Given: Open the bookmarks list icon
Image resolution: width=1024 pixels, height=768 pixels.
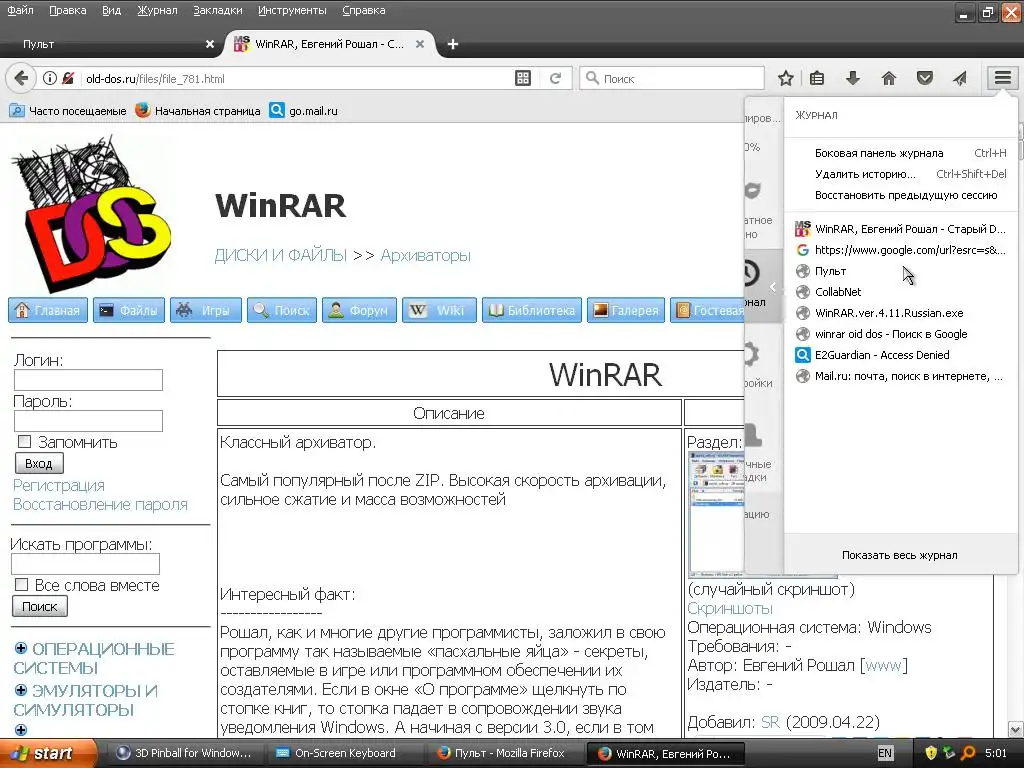Looking at the screenshot, I should [817, 78].
